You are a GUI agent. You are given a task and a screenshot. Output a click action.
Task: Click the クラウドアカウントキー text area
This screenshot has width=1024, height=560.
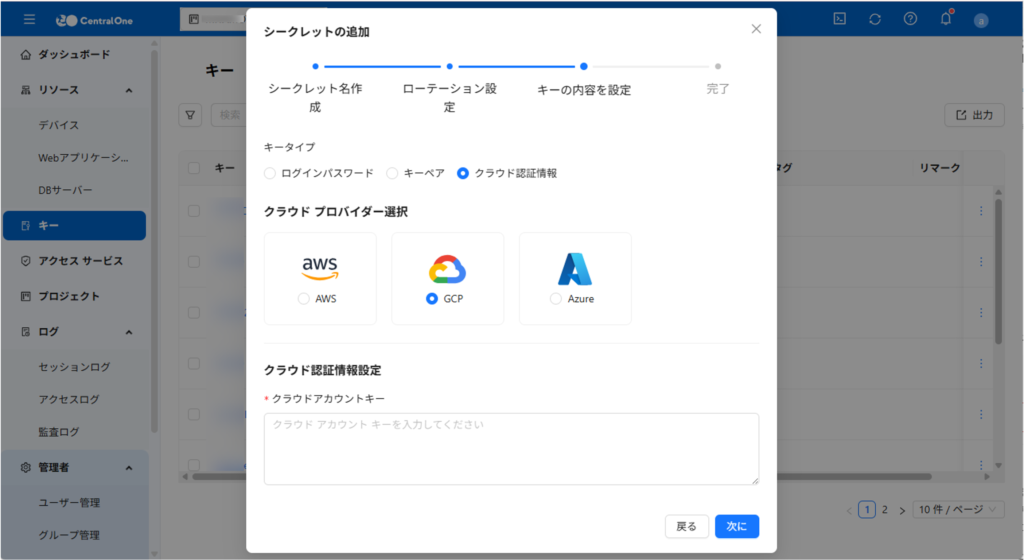click(511, 449)
